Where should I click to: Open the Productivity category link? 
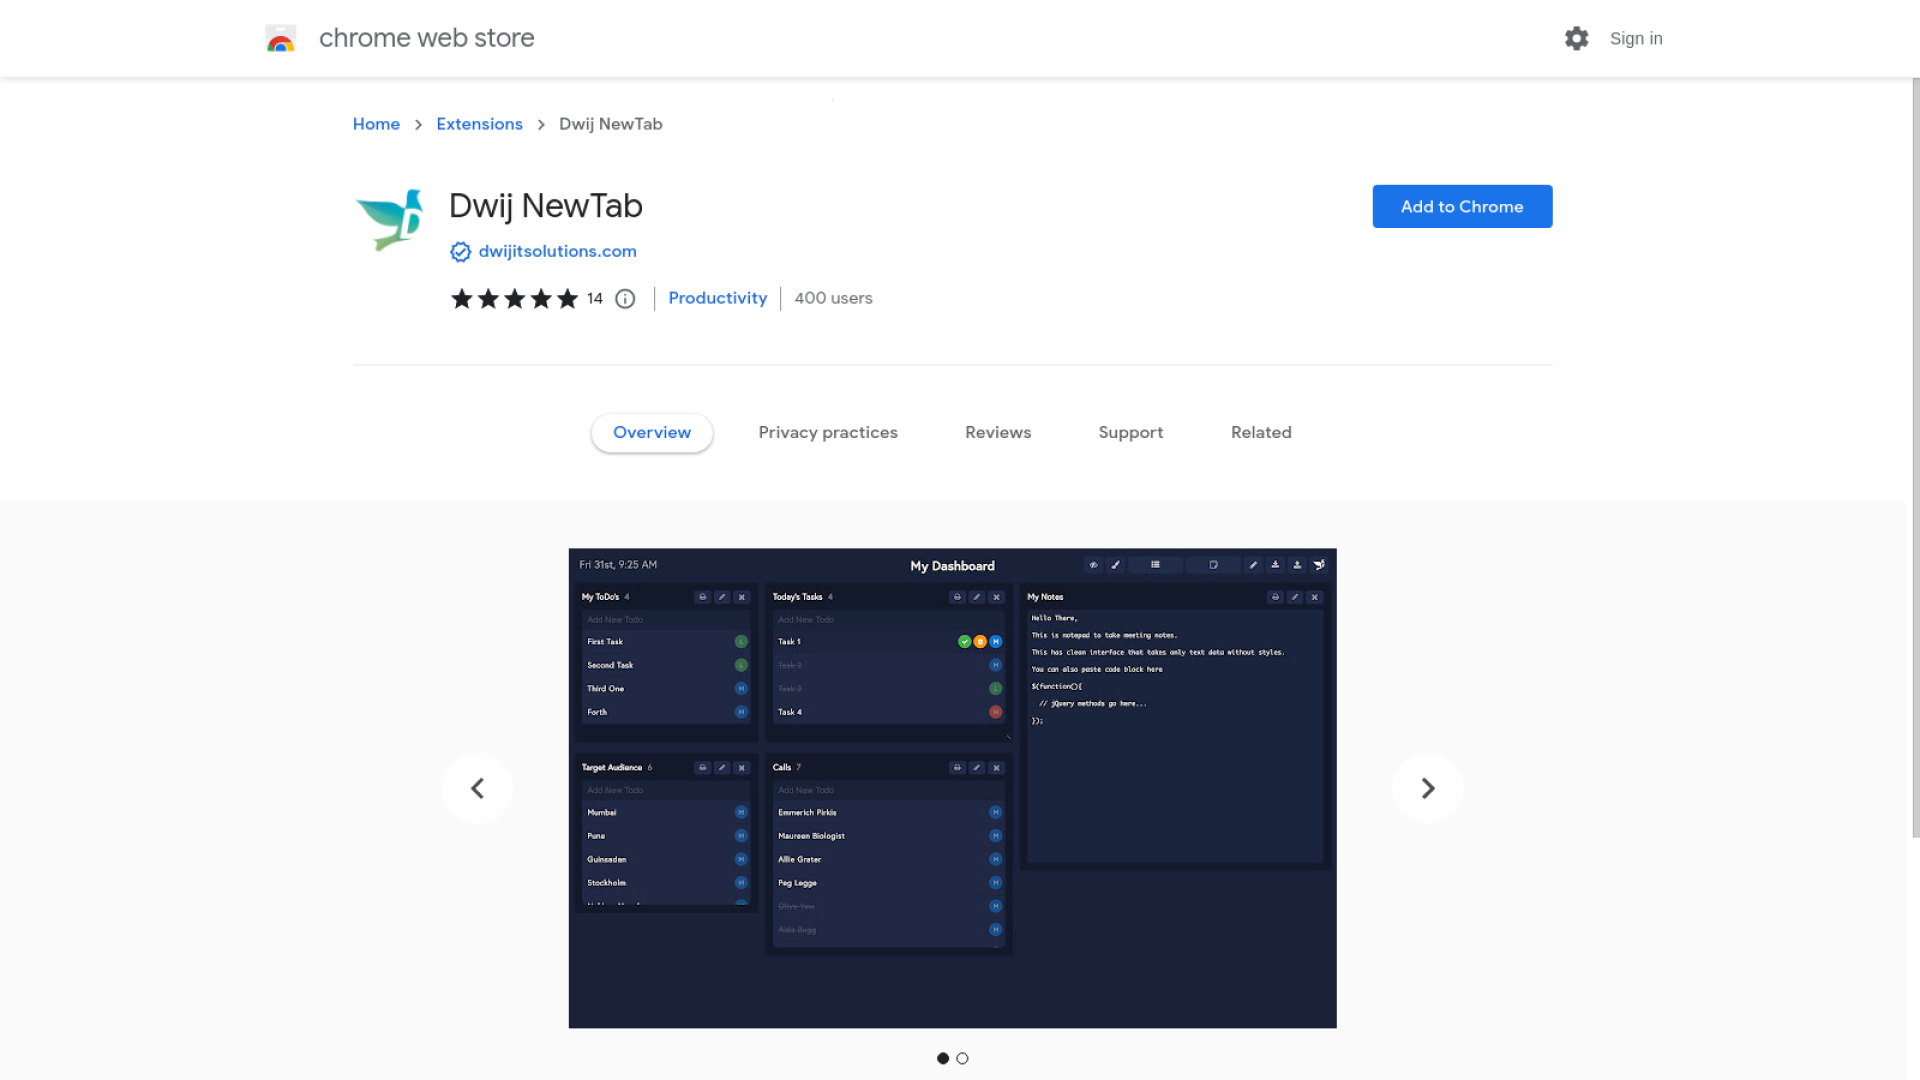coord(717,298)
